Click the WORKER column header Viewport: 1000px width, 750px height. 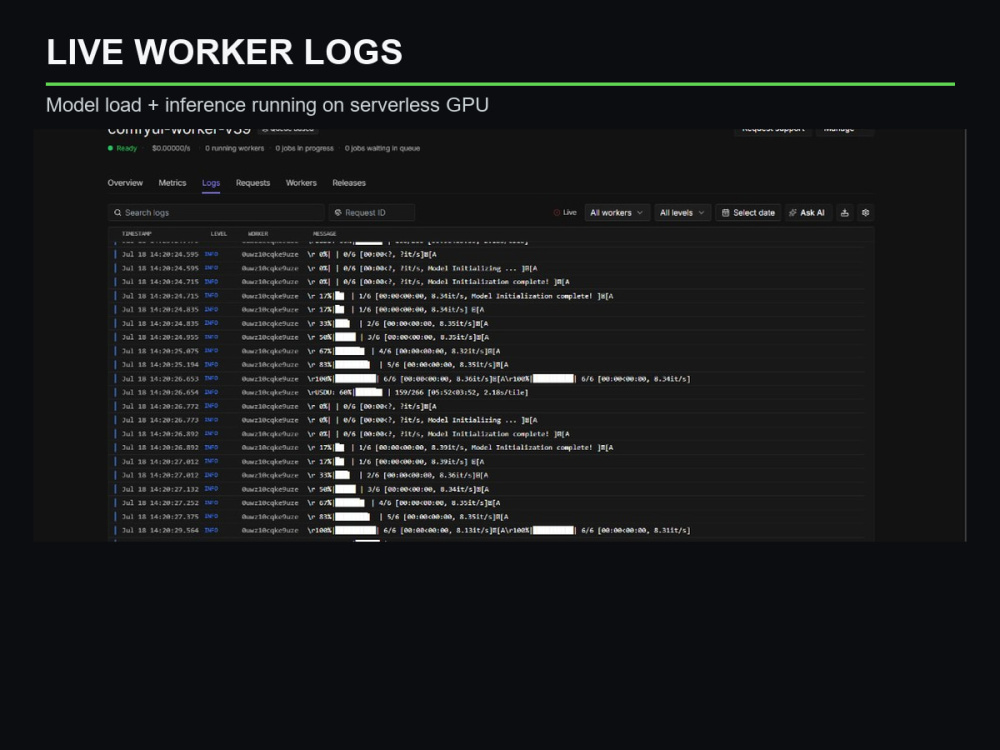[258, 234]
